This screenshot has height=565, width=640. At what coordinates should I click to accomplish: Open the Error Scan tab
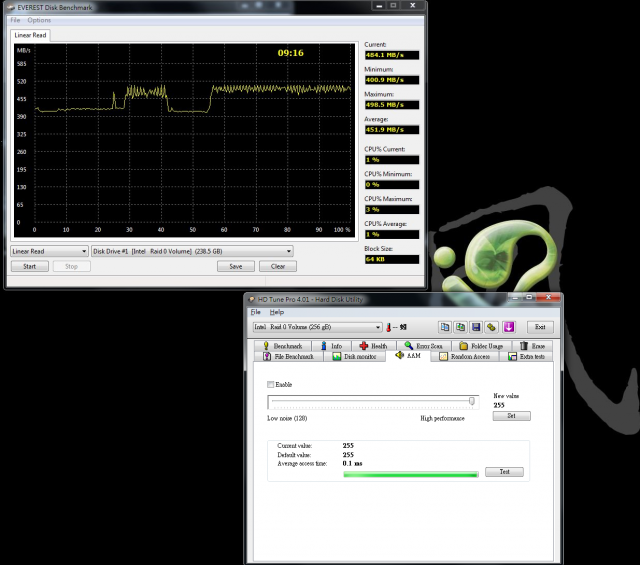(423, 346)
